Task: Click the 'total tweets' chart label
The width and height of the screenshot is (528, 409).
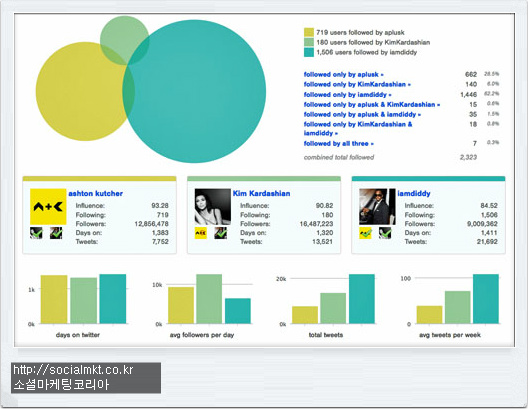Action: pos(326,335)
